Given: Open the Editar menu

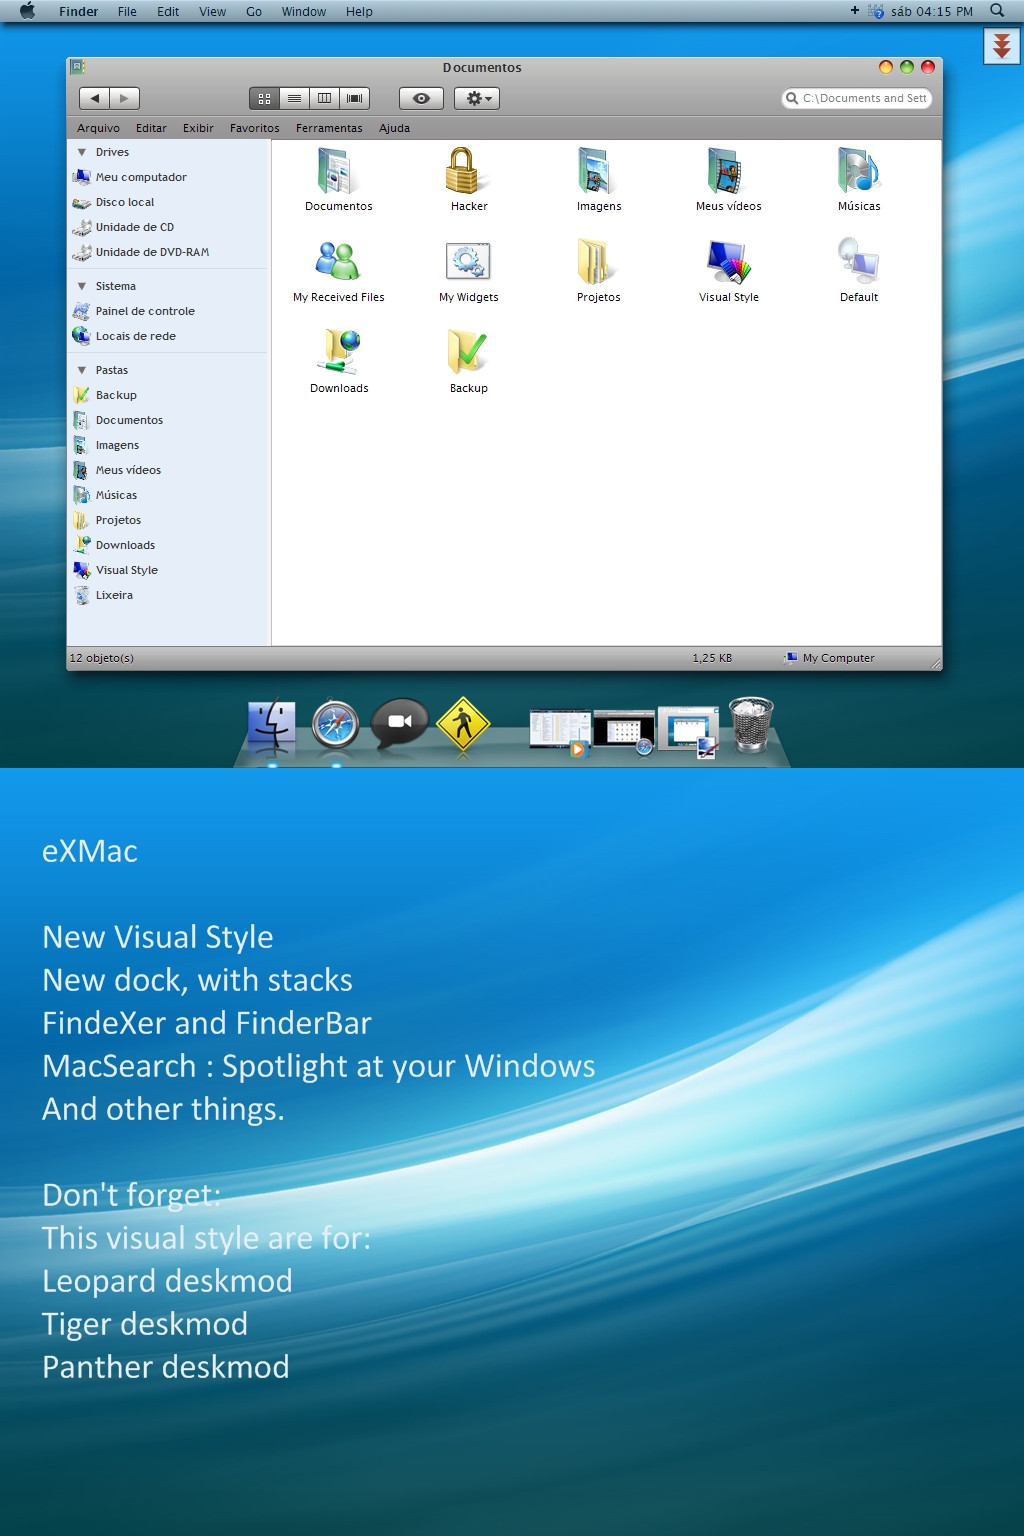Looking at the screenshot, I should coord(151,128).
